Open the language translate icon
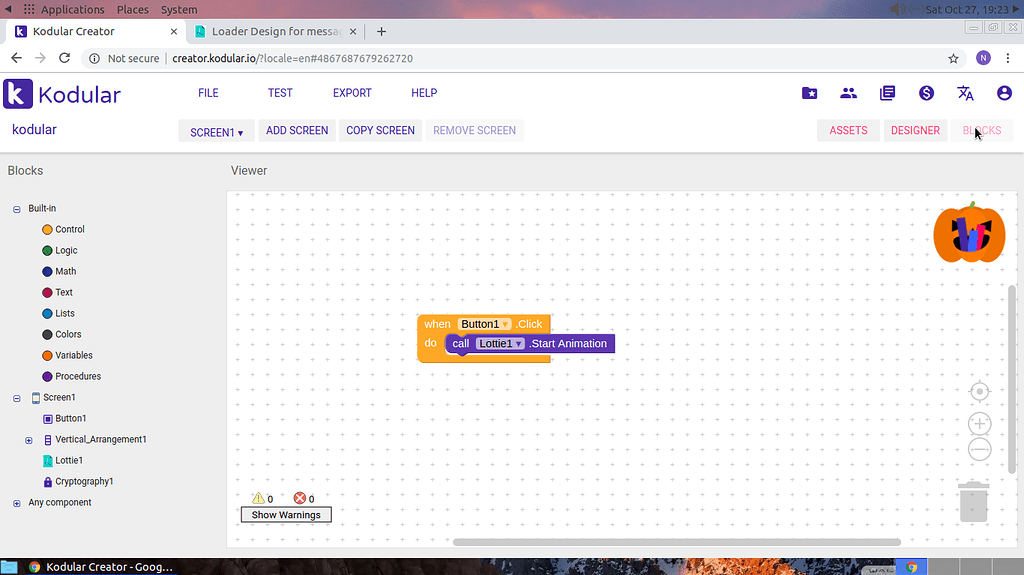The width and height of the screenshot is (1024, 575). [965, 93]
